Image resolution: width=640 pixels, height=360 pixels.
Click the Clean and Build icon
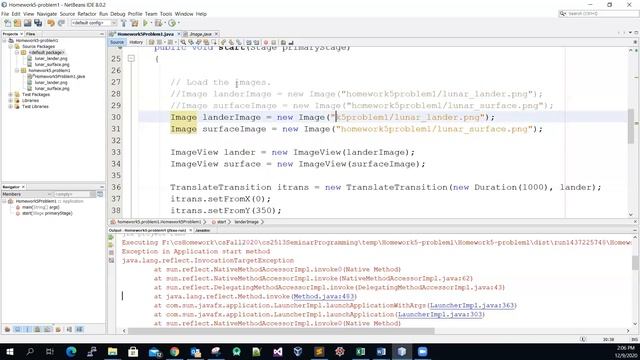[x=134, y=23]
